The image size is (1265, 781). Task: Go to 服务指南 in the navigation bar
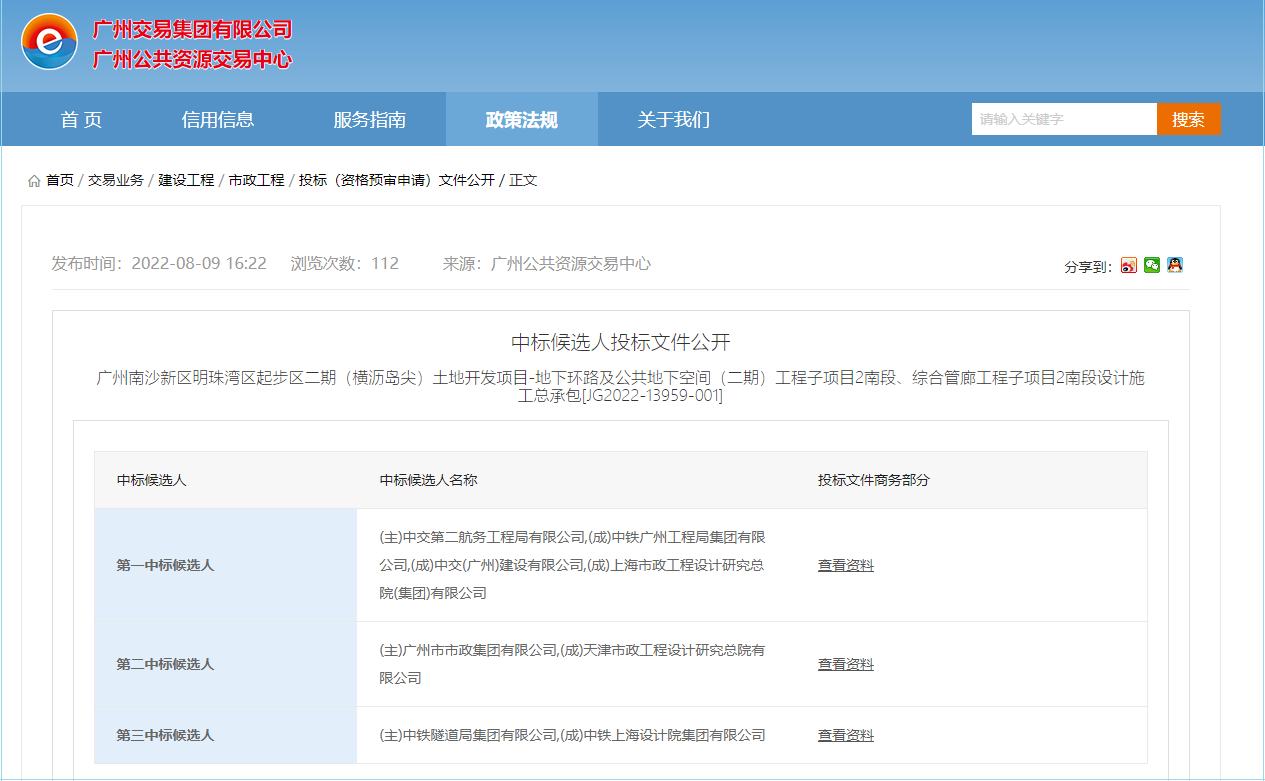coord(369,120)
